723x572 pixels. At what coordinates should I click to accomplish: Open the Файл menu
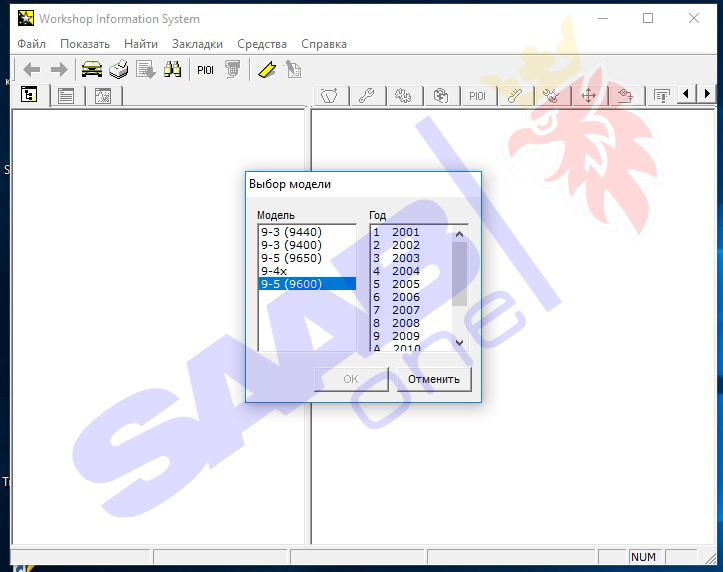coord(31,44)
